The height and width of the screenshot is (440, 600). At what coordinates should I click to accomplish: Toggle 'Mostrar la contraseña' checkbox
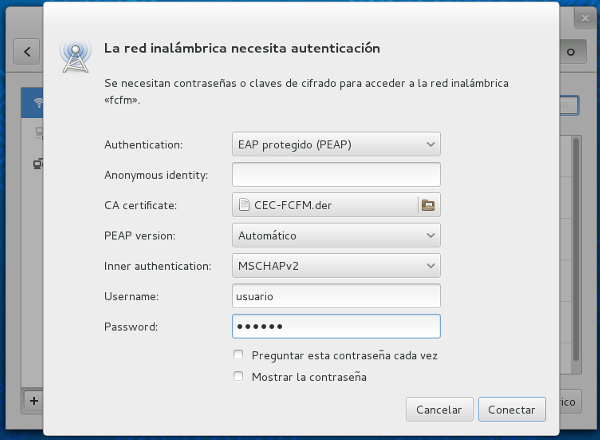(238, 377)
